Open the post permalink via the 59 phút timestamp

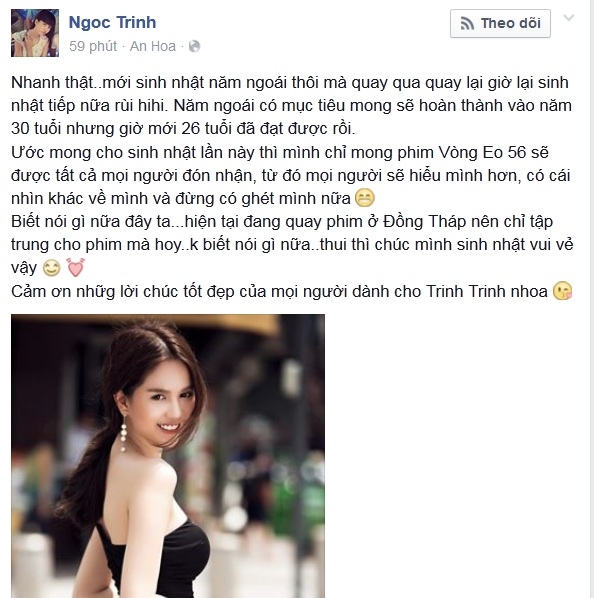coord(93,46)
